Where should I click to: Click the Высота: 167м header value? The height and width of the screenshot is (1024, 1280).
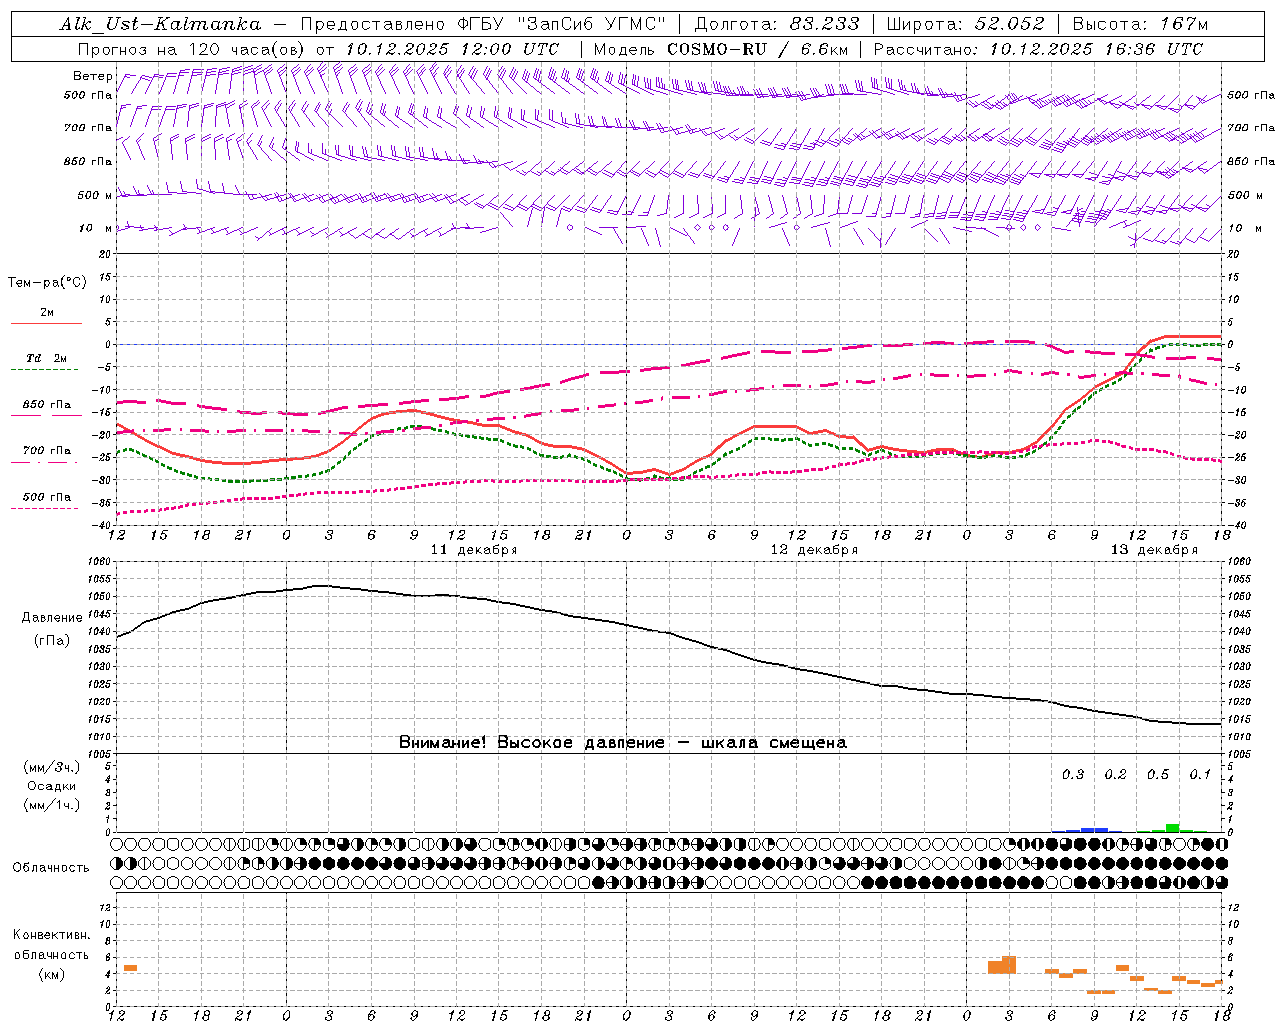1140,24
